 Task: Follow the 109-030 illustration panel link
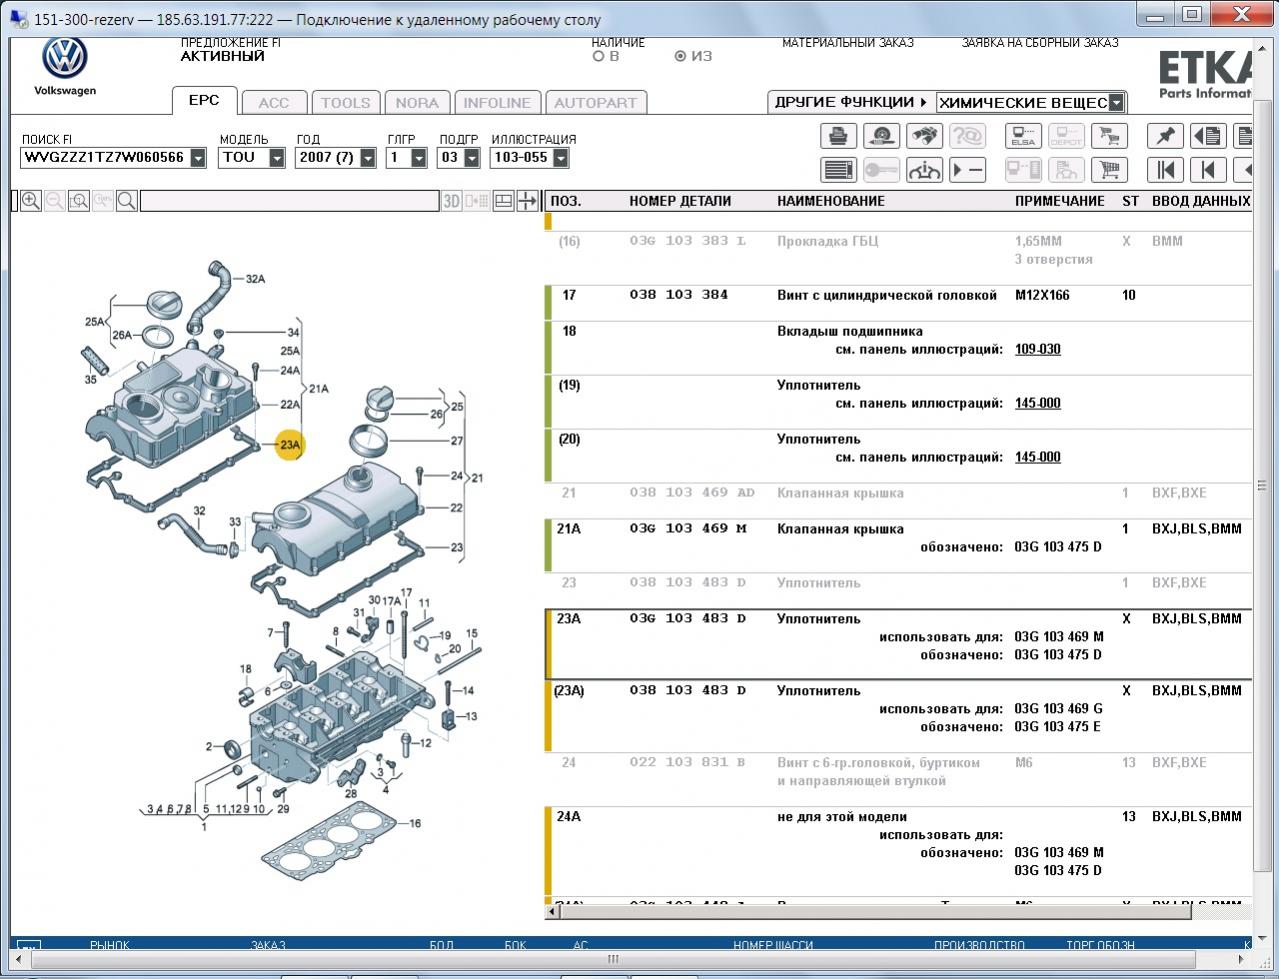(x=1037, y=349)
